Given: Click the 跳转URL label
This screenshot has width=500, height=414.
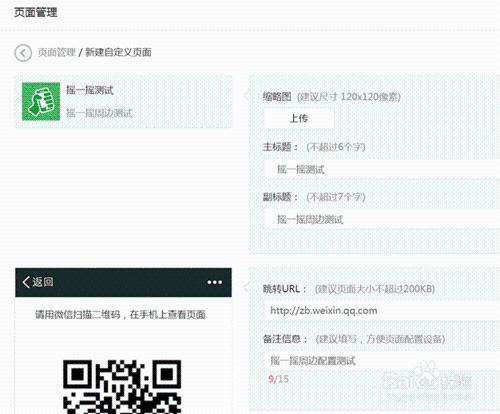Looking at the screenshot, I should tap(285, 288).
